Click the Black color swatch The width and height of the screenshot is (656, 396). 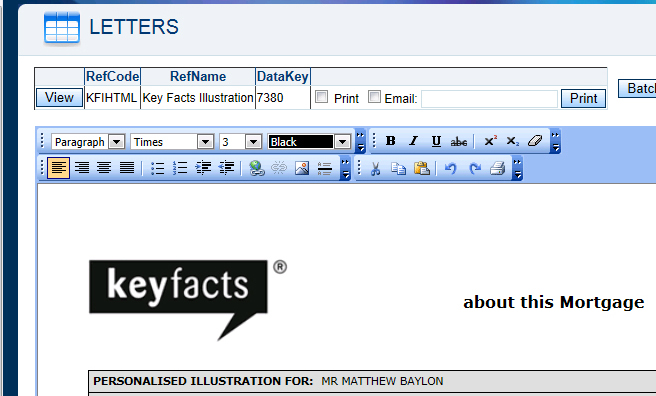301,142
